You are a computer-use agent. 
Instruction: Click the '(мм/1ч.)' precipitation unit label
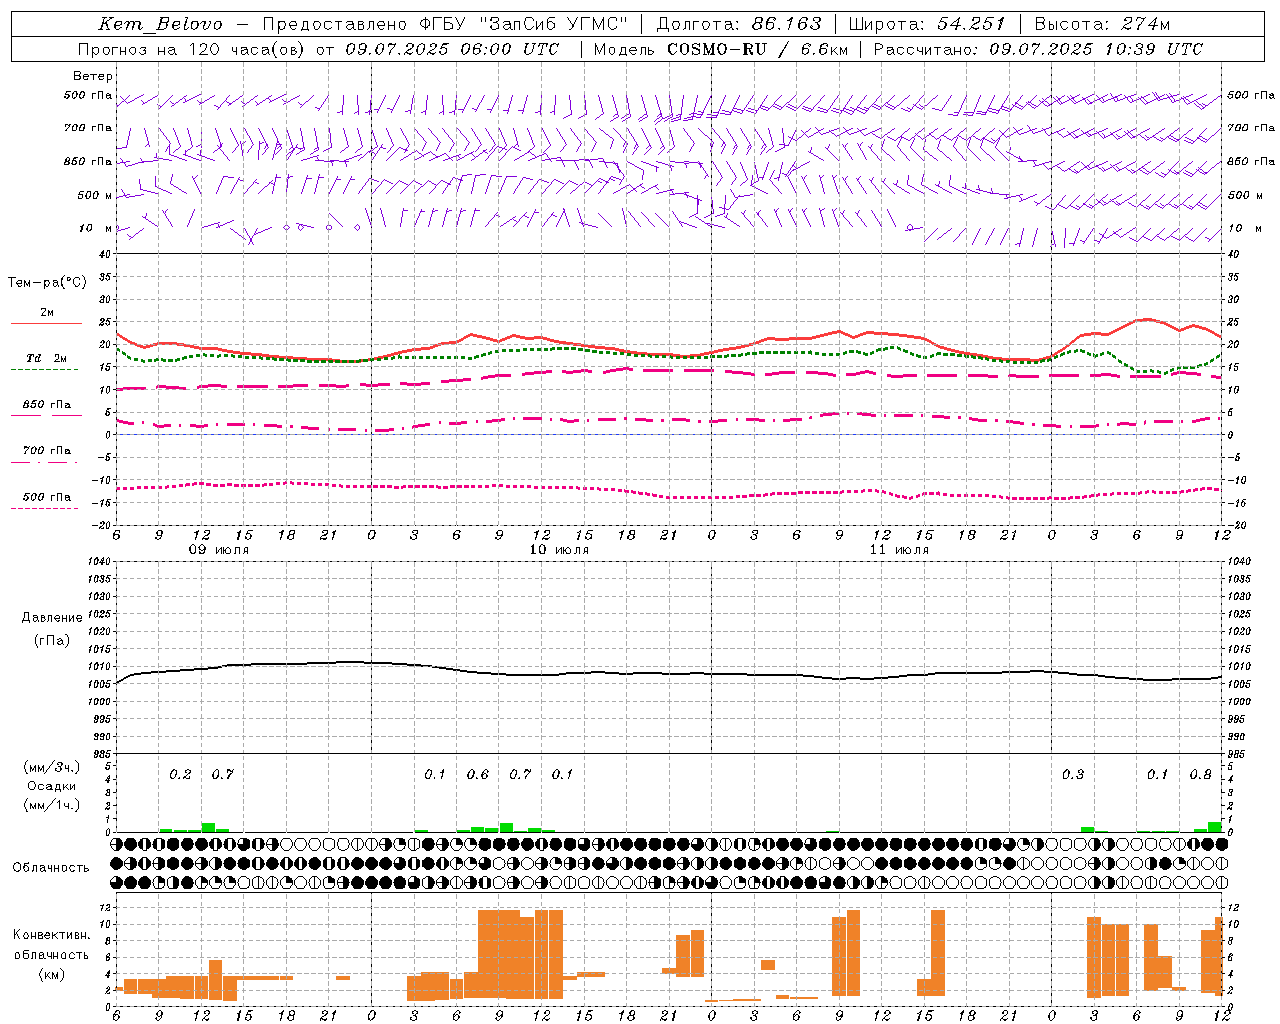click(50, 805)
